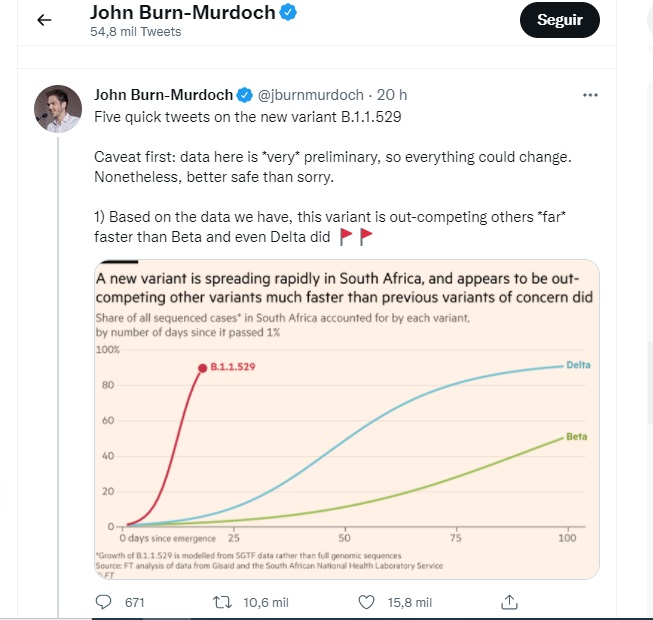The image size is (653, 620).
Task: Click the 54,8 mil Tweets counter
Action: 136,32
